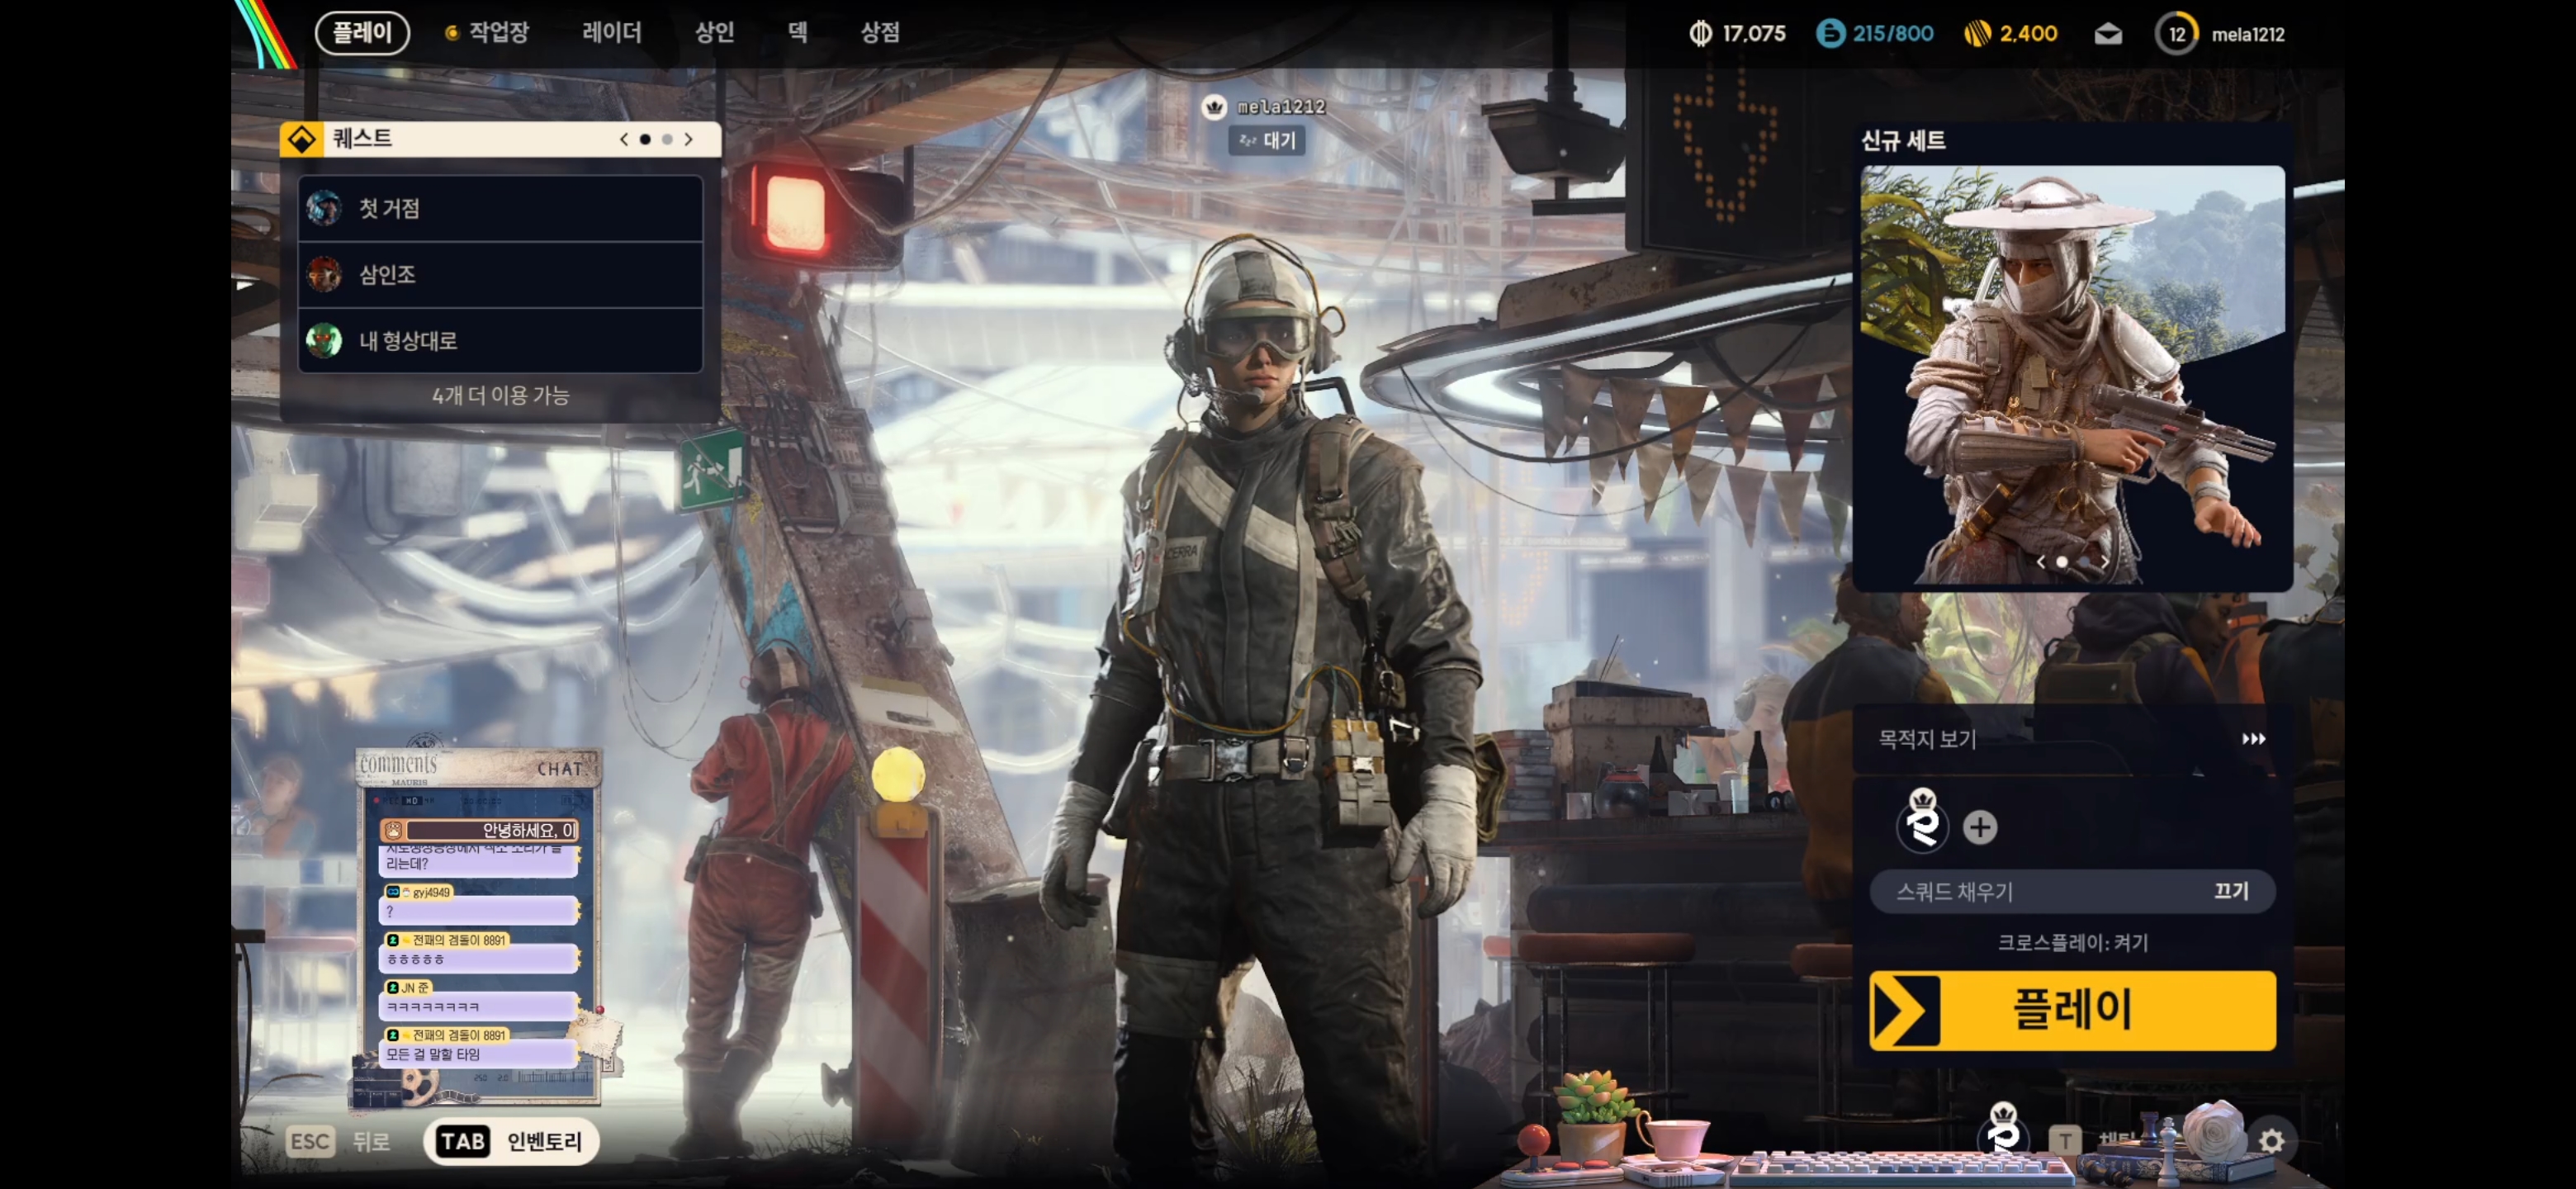Click the 17,075 coin balance
This screenshot has width=2576, height=1189.
click(x=1754, y=34)
